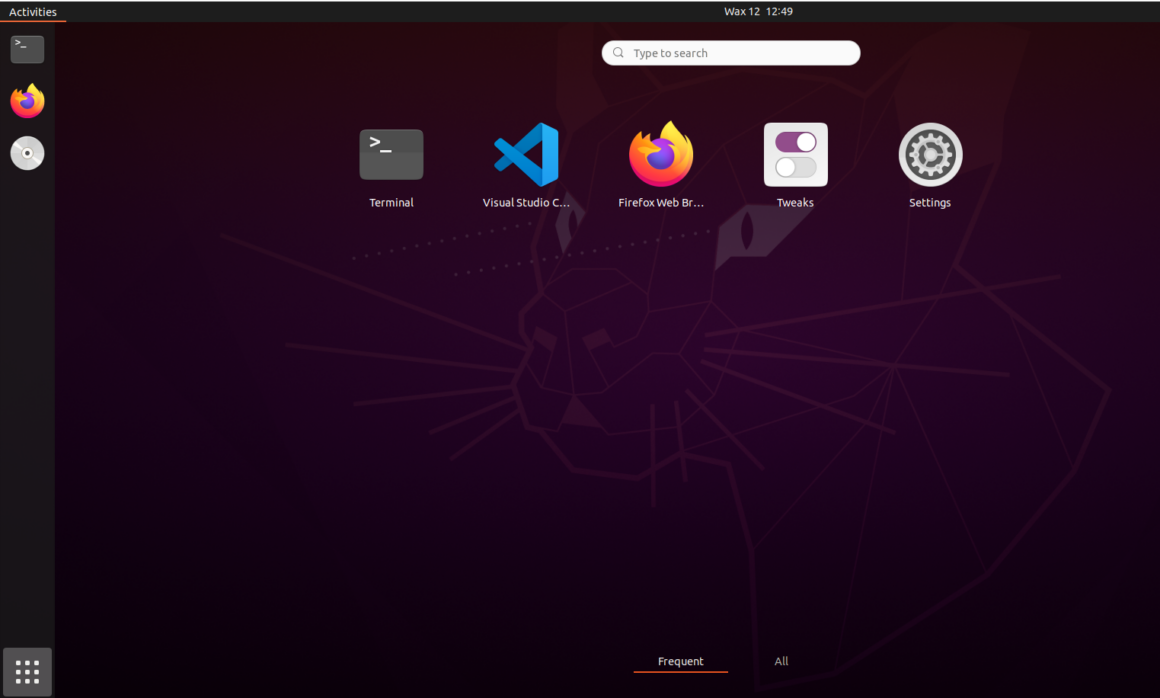This screenshot has height=698, width=1160.
Task: Switch to the All applications tab
Action: pyautogui.click(x=781, y=661)
